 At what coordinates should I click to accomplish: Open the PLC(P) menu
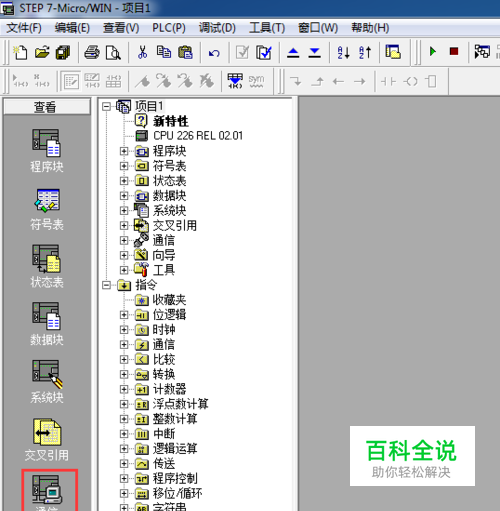[x=169, y=28]
